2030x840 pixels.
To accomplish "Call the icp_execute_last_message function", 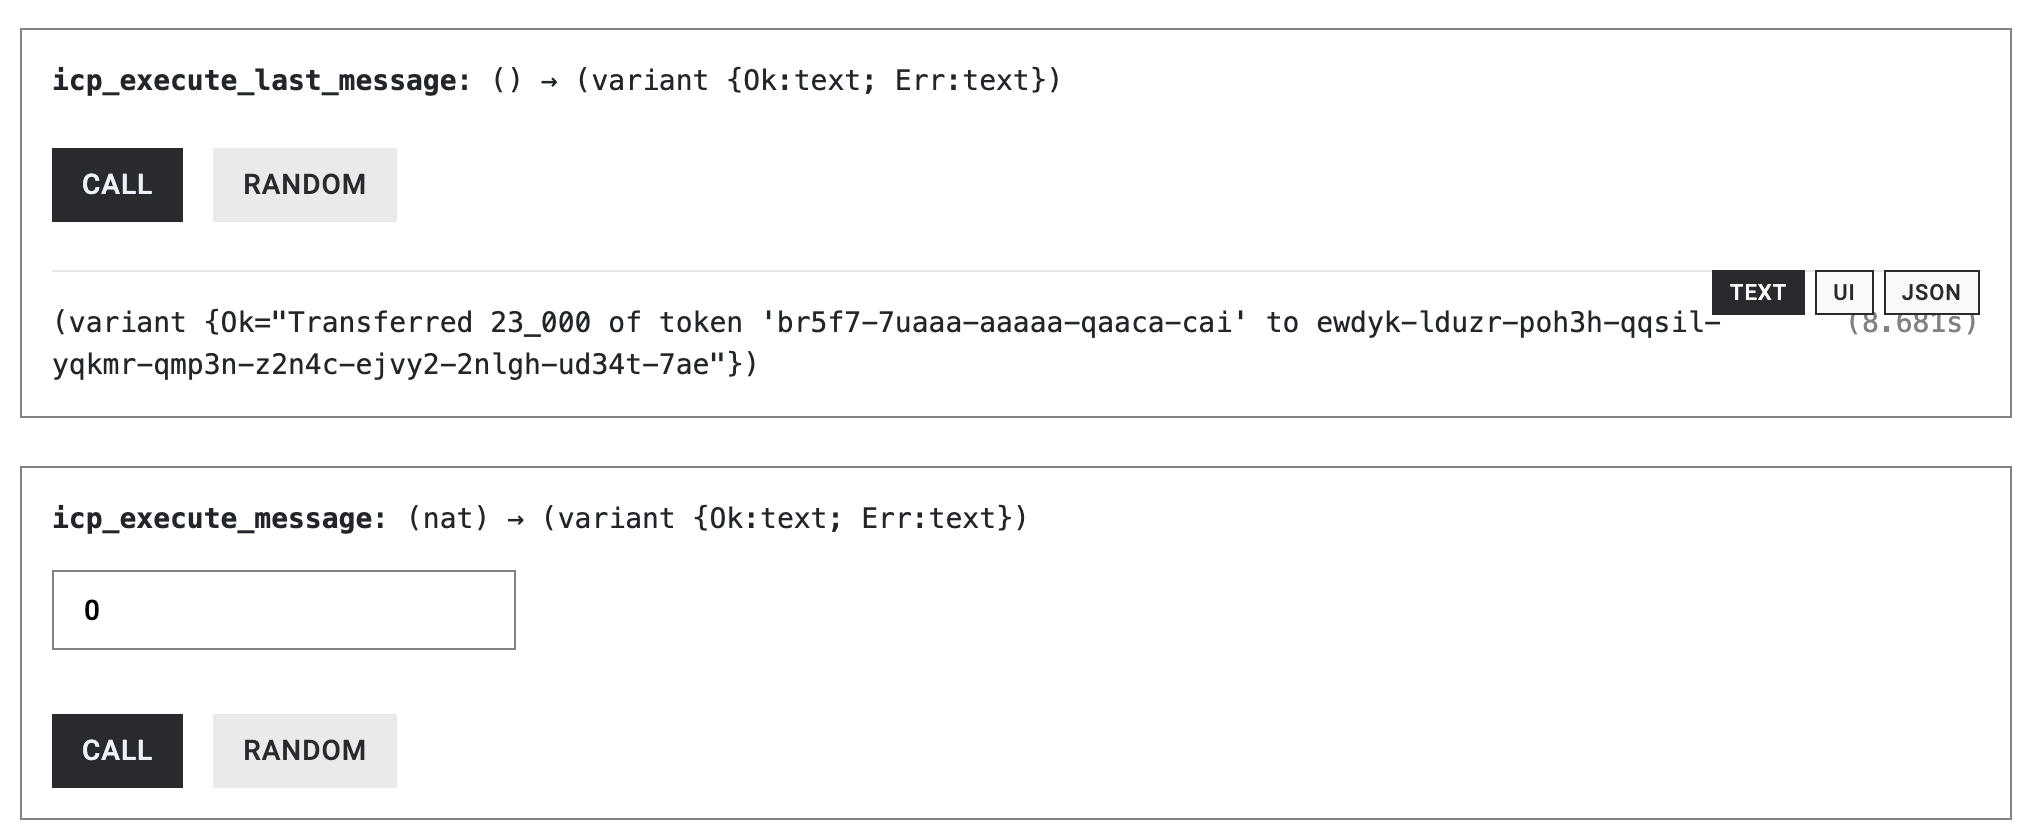I will [x=116, y=184].
